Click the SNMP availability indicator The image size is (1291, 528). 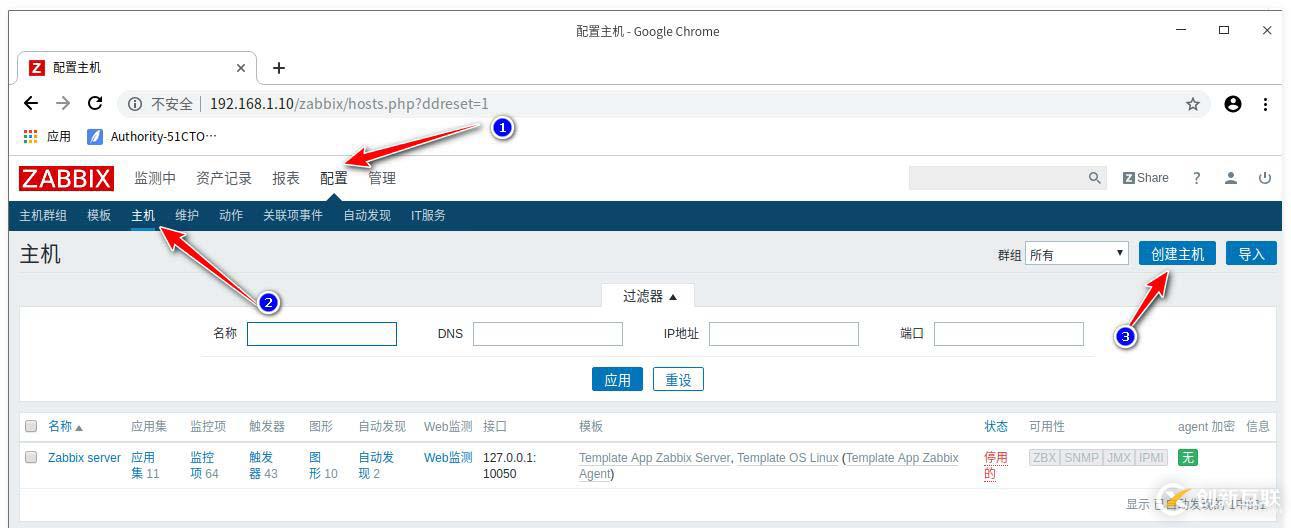1081,458
